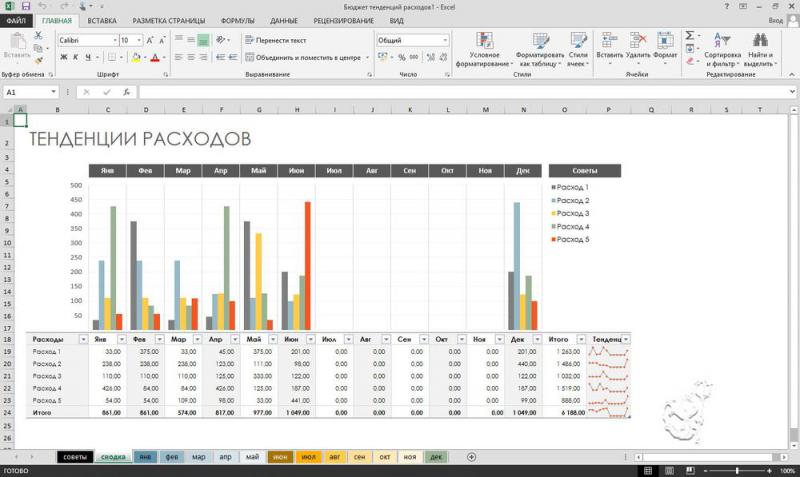Viewport: 800px width, 477px height.
Task: Open the 'июн' worksheet tab
Action: pos(281,457)
